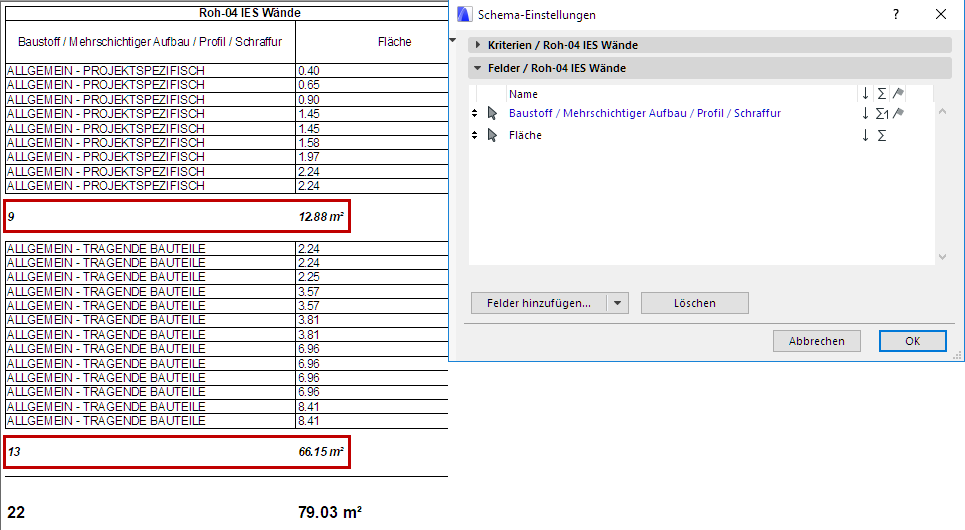Click the Löschen button
This screenshot has width=965, height=530.
pyautogui.click(x=695, y=303)
